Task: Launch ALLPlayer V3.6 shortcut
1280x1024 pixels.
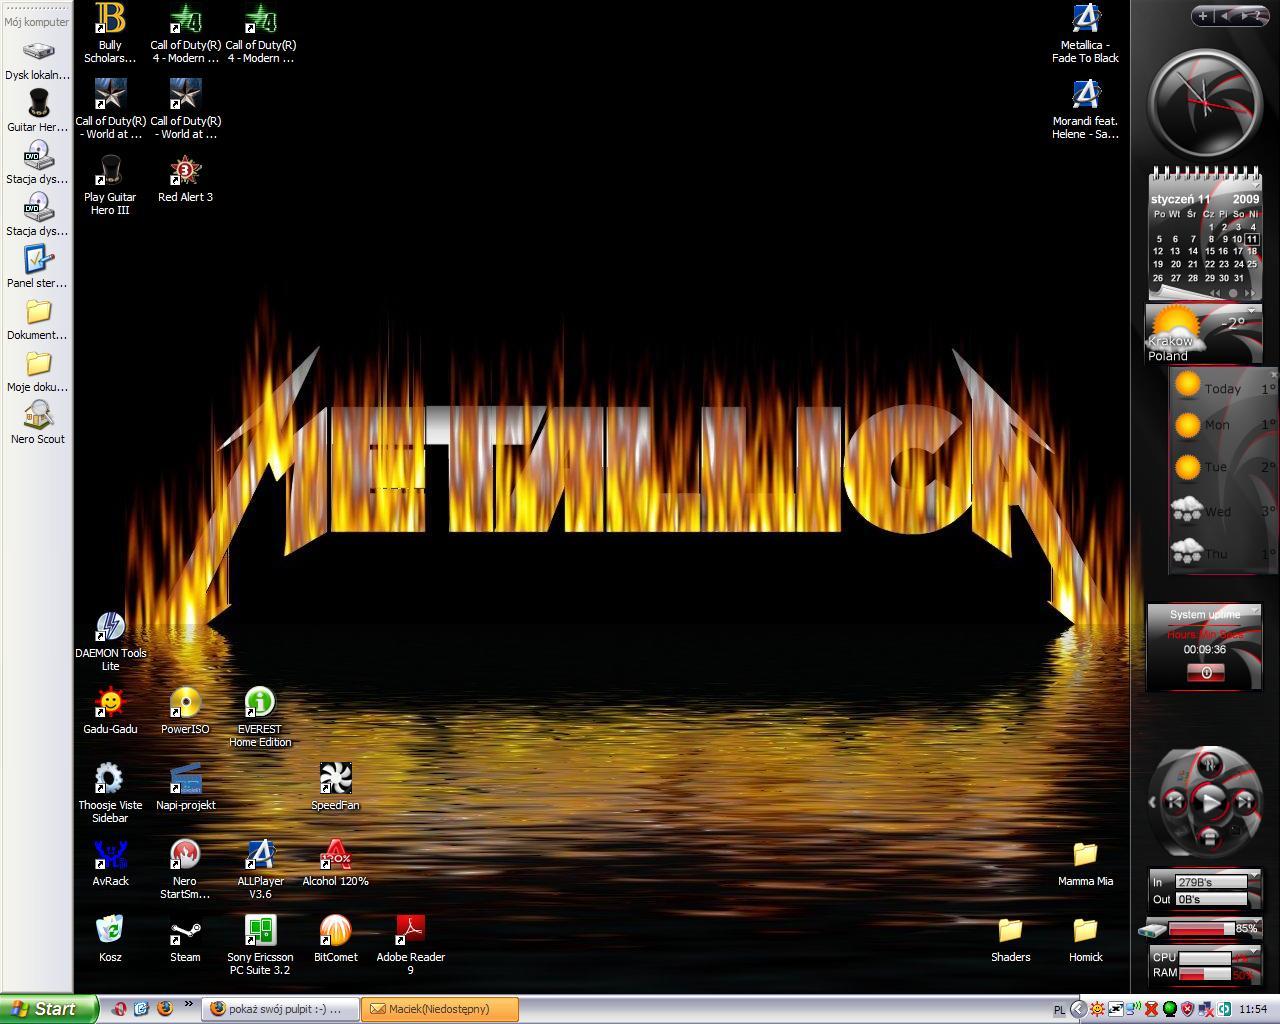Action: (260, 870)
